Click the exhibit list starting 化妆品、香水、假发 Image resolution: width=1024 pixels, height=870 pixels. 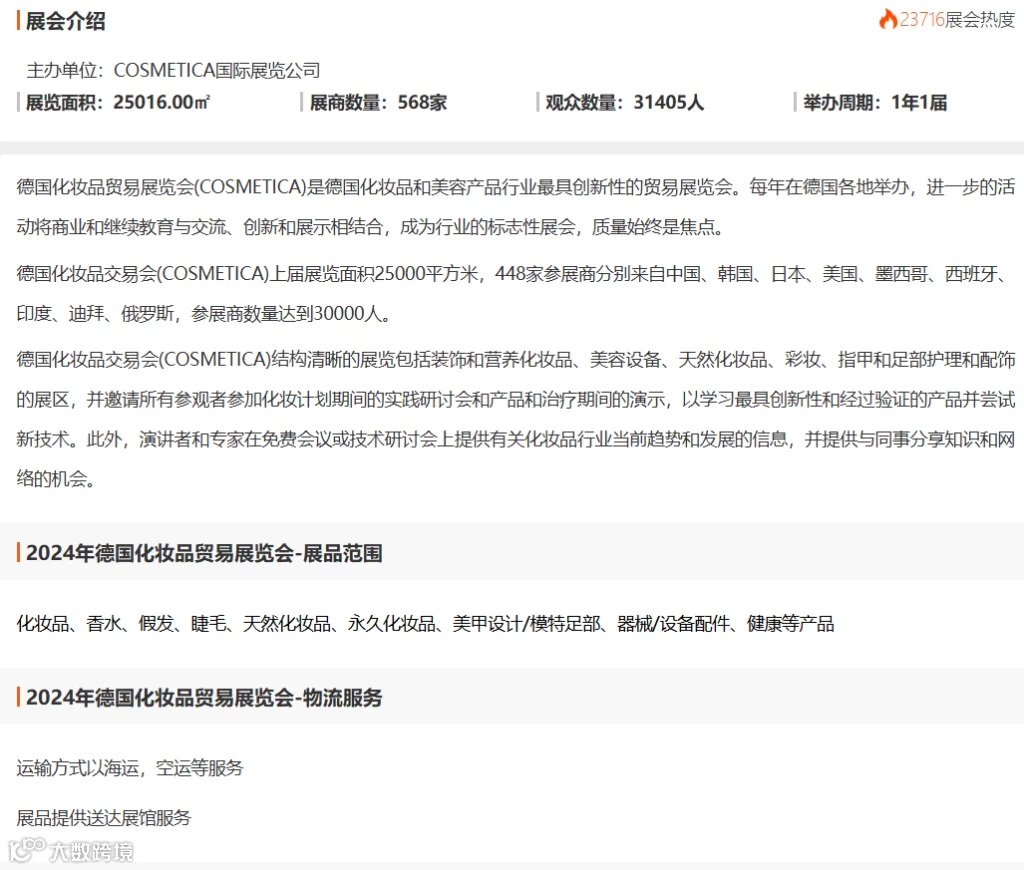coord(425,624)
